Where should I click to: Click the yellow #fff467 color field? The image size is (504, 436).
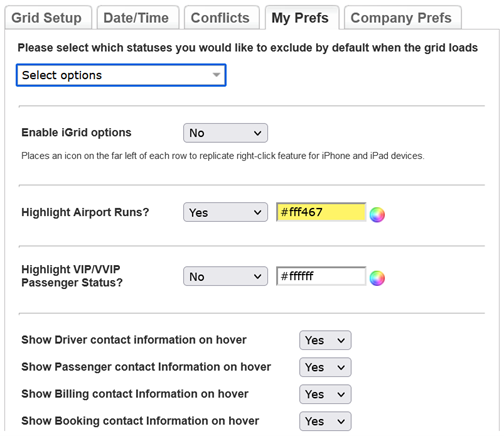[321, 212]
